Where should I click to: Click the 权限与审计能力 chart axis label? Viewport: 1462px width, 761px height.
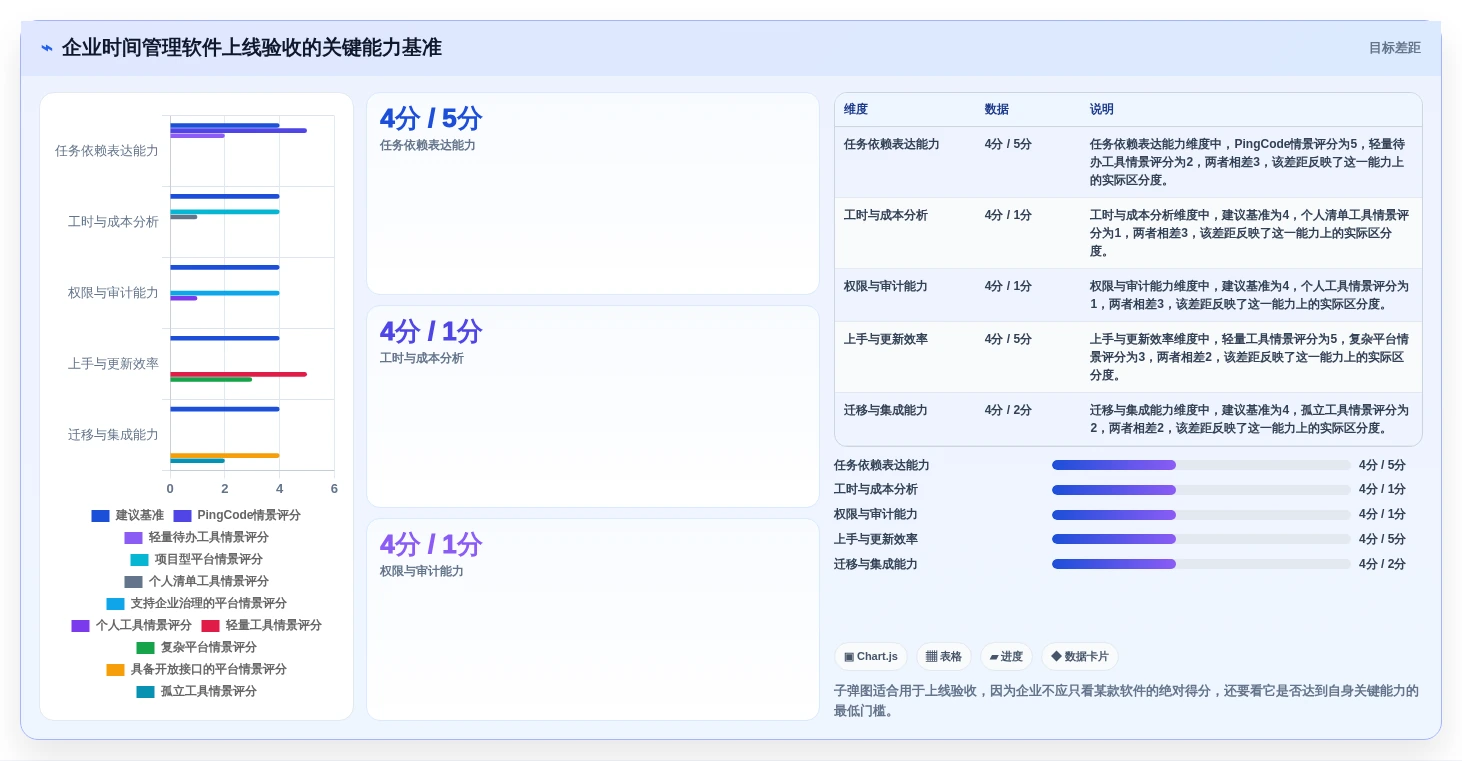click(113, 293)
